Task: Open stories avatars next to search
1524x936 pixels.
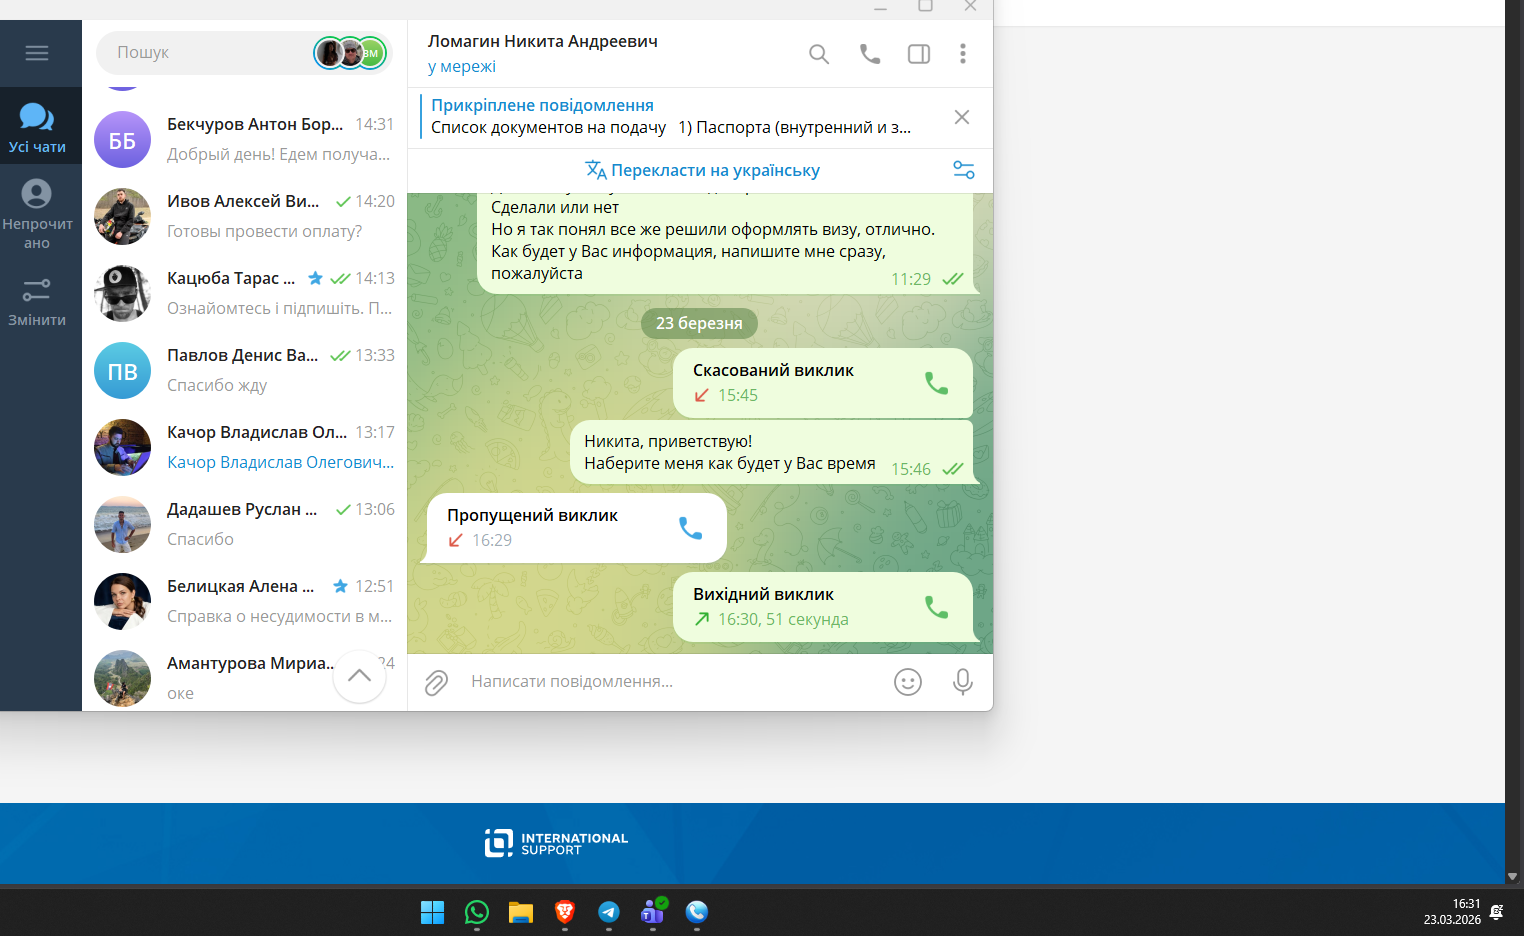Action: pyautogui.click(x=350, y=53)
